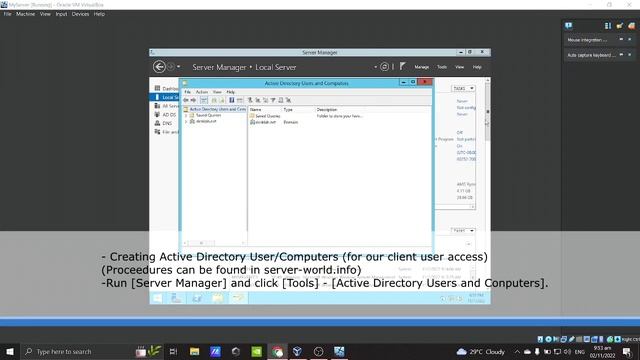Open Machine menu in VirtualBox window
This screenshot has height=360, width=640.
point(25,14)
